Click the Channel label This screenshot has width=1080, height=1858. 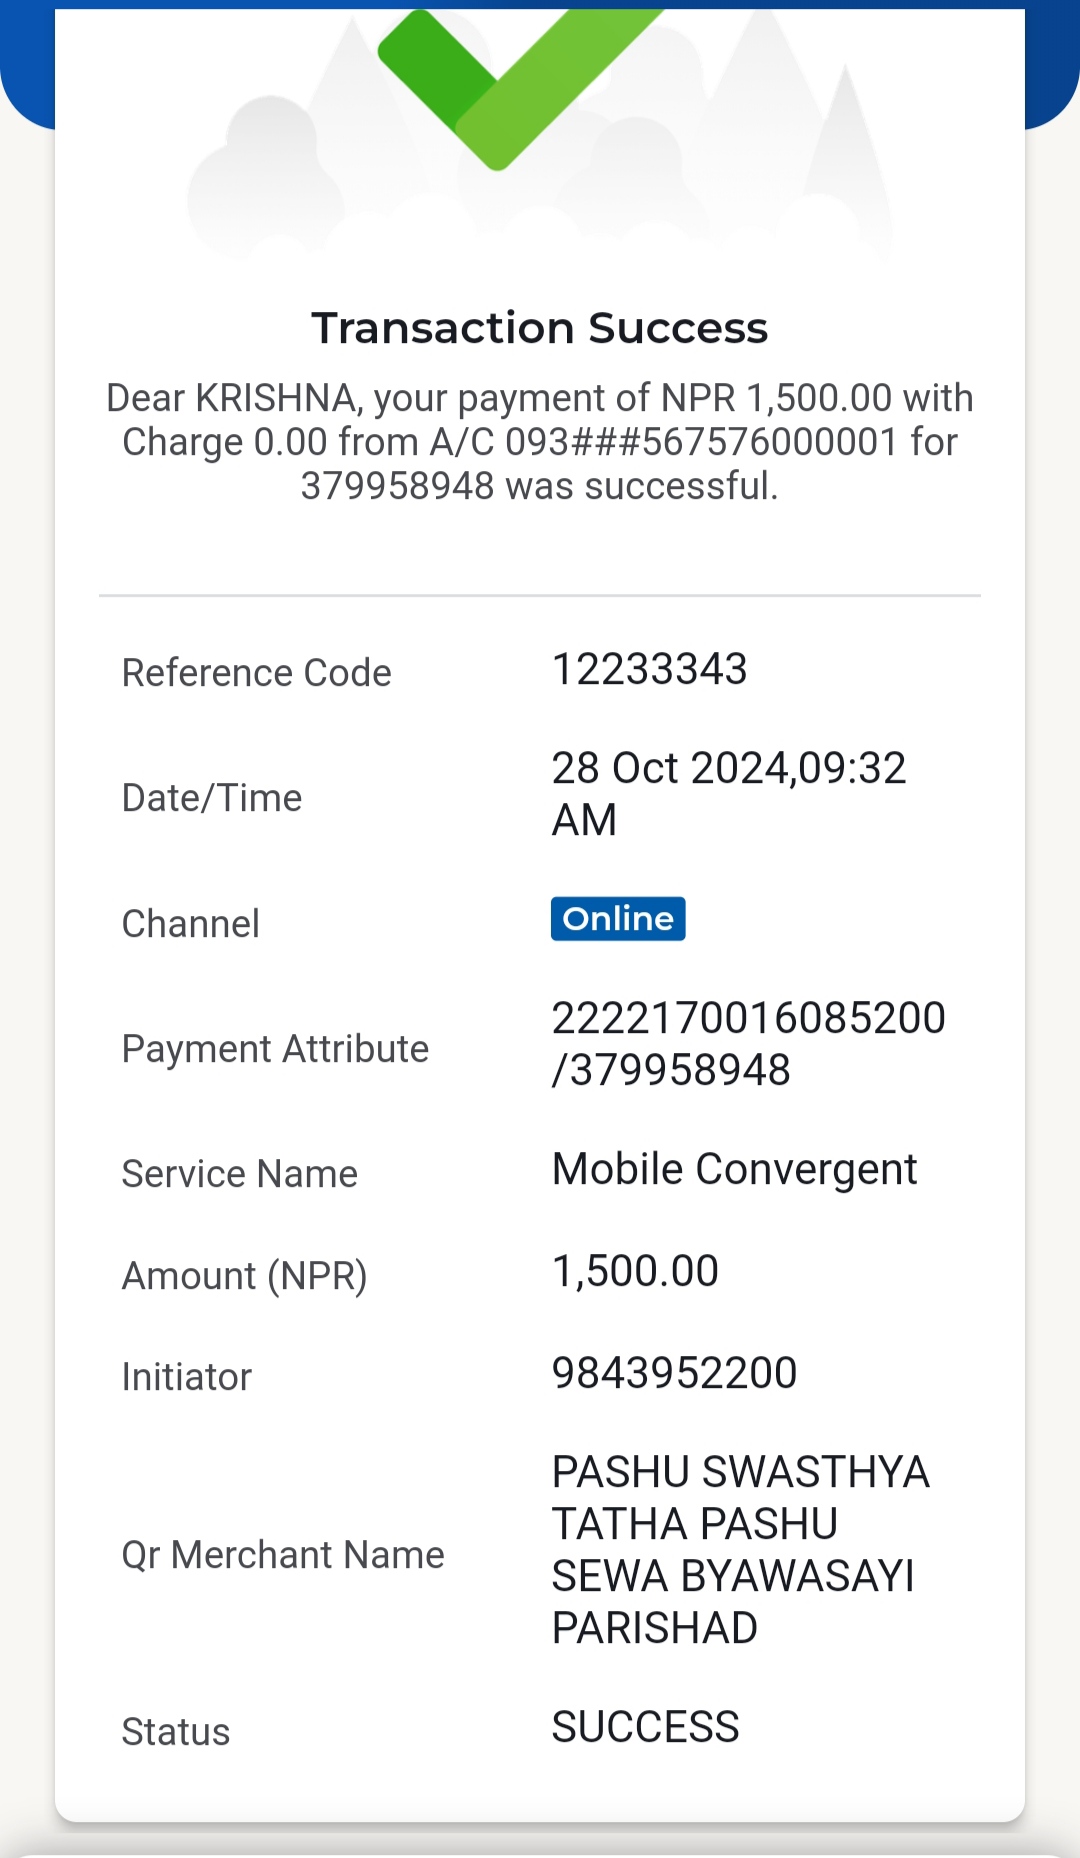tap(190, 924)
